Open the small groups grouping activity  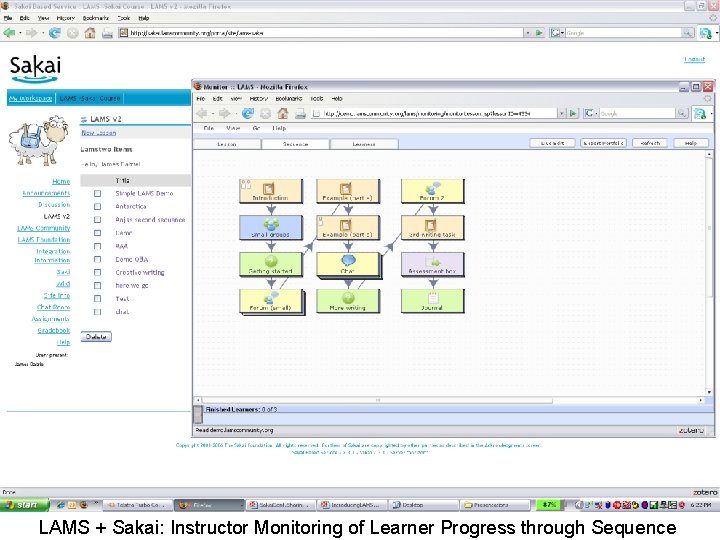(270, 228)
